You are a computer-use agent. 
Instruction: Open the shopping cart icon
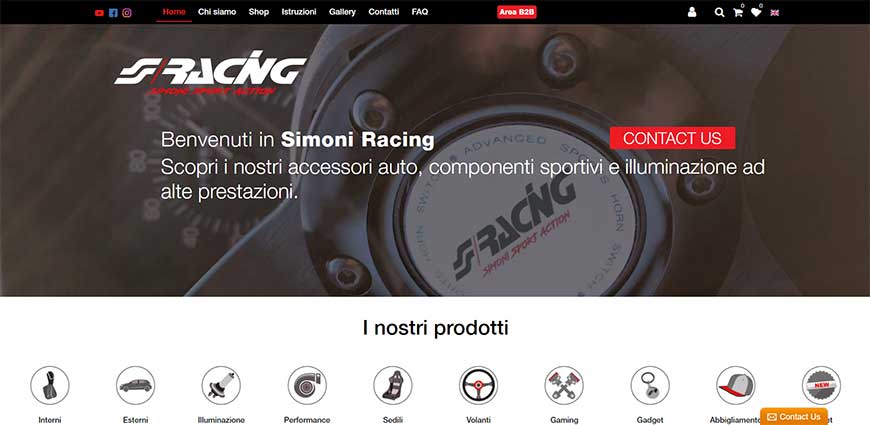pyautogui.click(x=738, y=12)
